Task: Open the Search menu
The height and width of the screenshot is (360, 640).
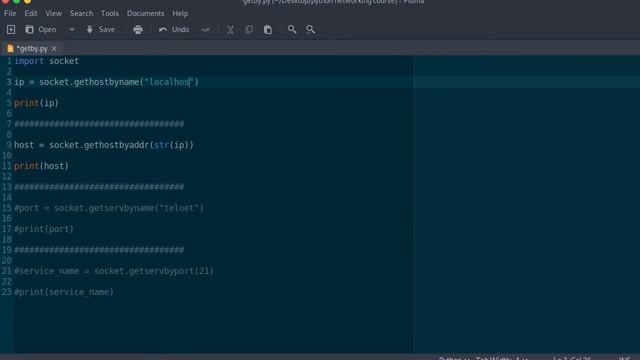Action: coord(81,13)
